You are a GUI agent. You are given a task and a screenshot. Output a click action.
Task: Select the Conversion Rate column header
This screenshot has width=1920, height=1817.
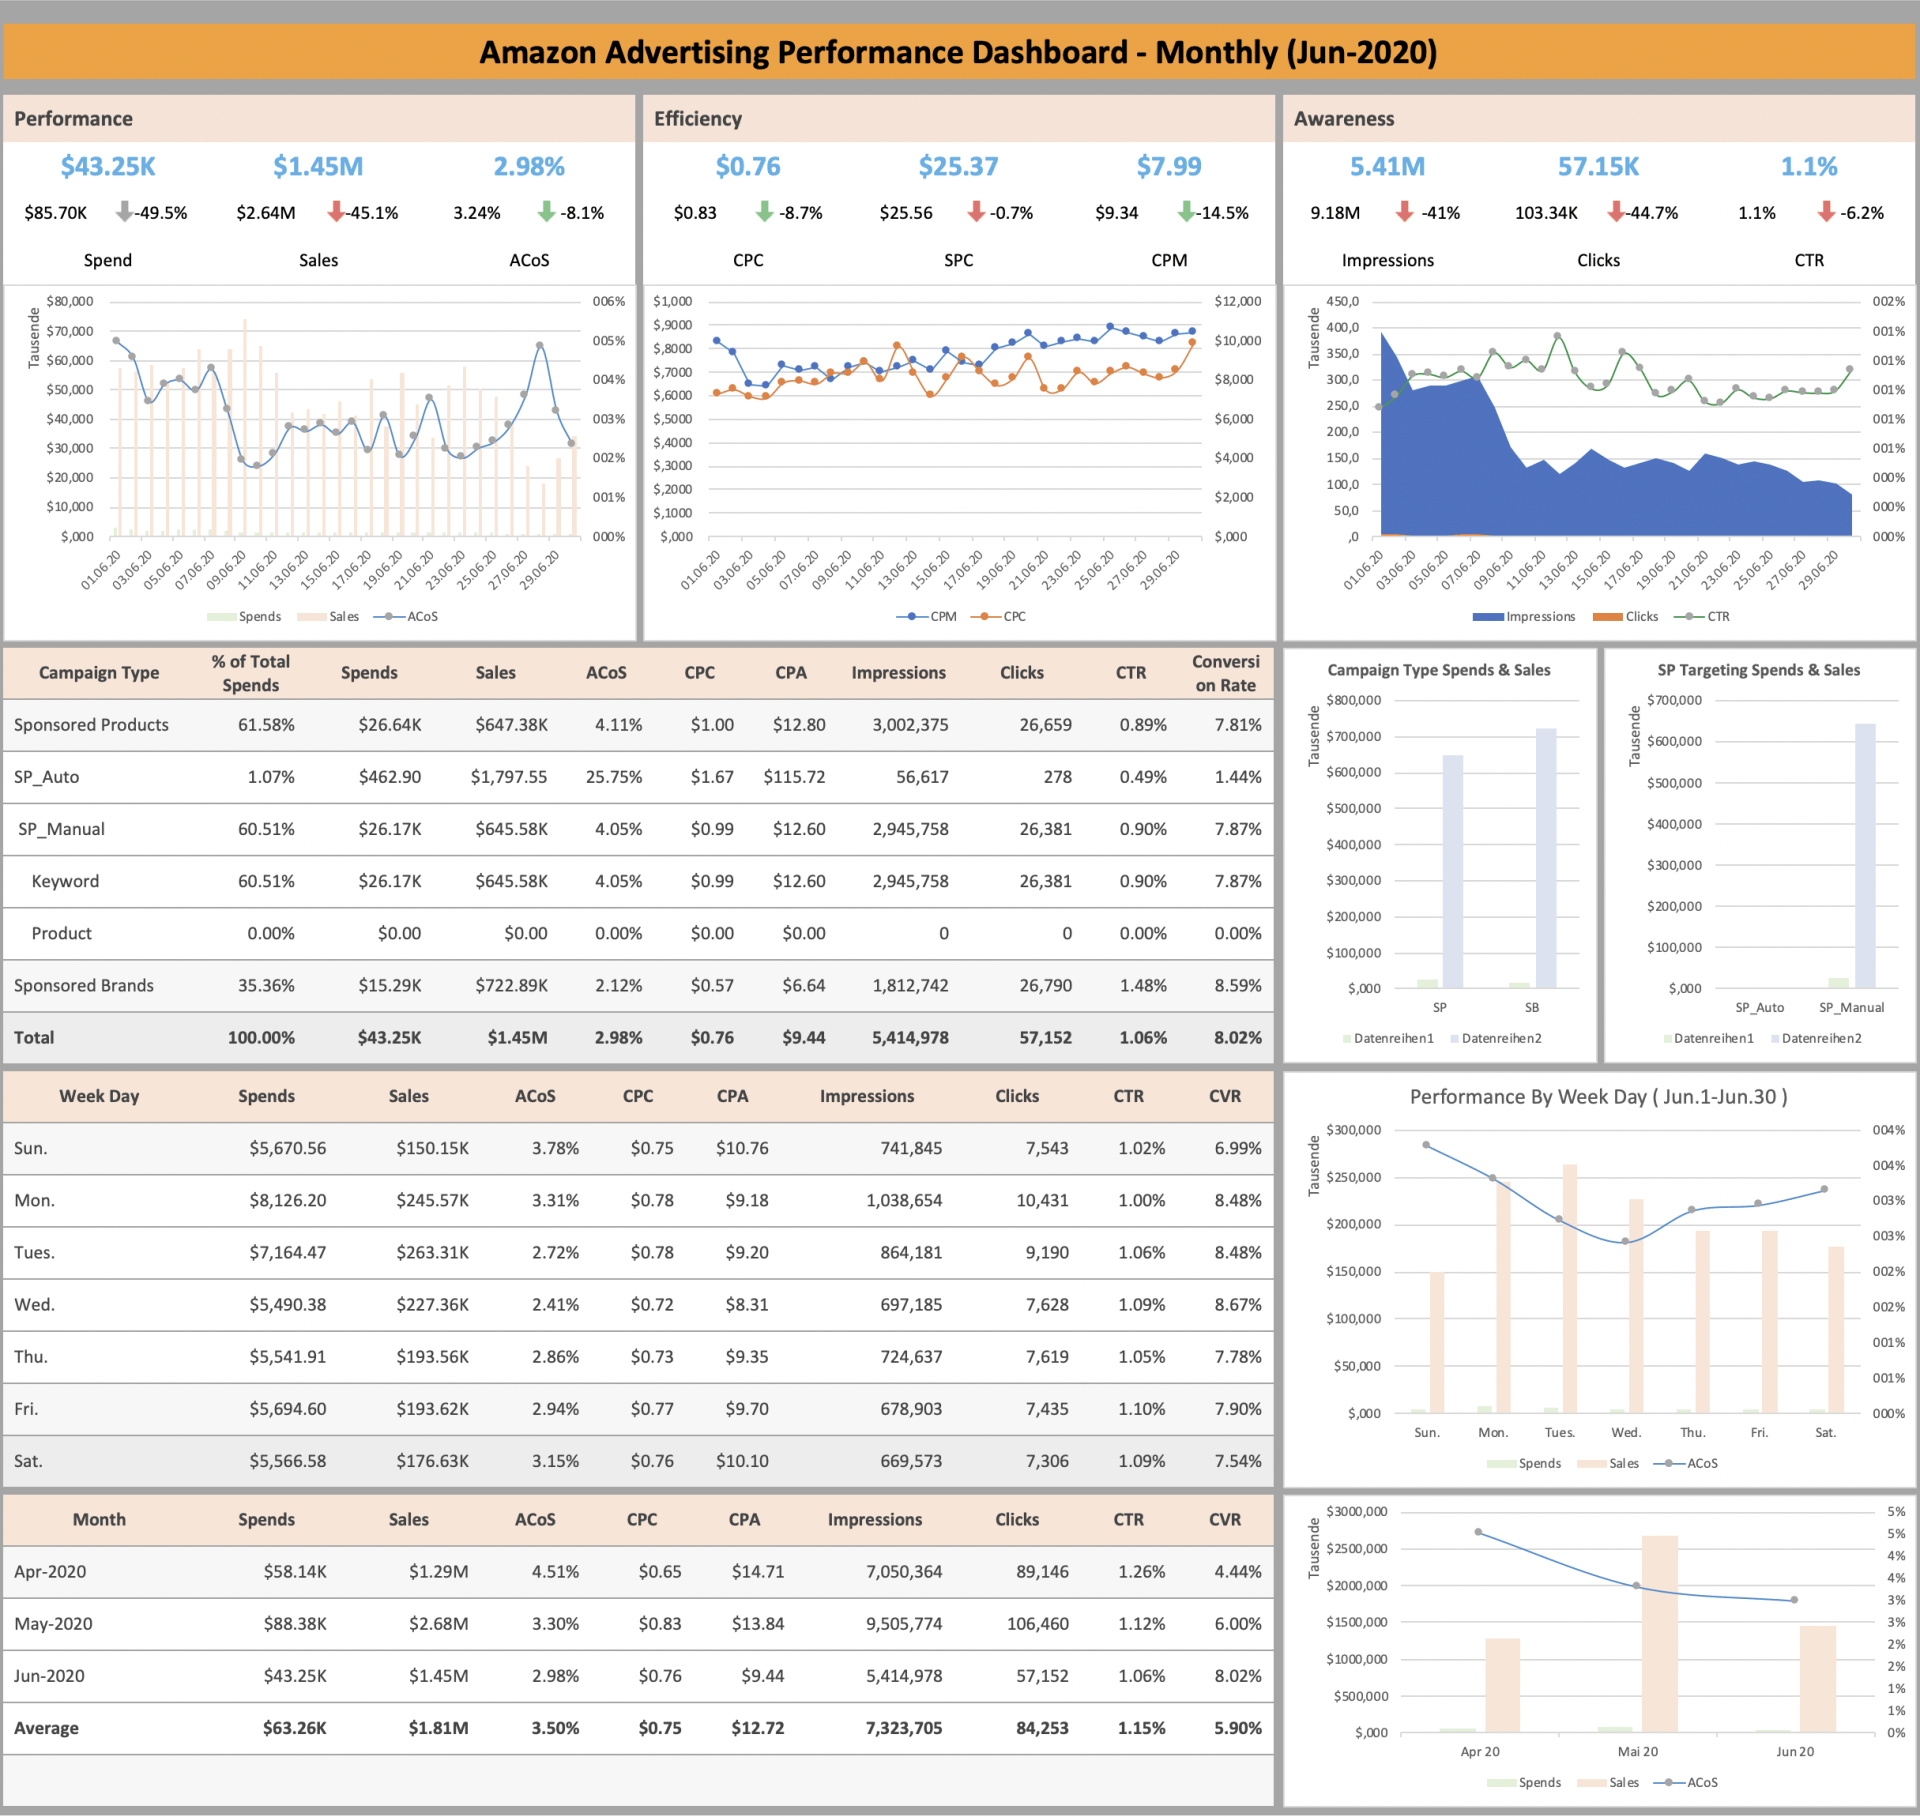point(1225,673)
